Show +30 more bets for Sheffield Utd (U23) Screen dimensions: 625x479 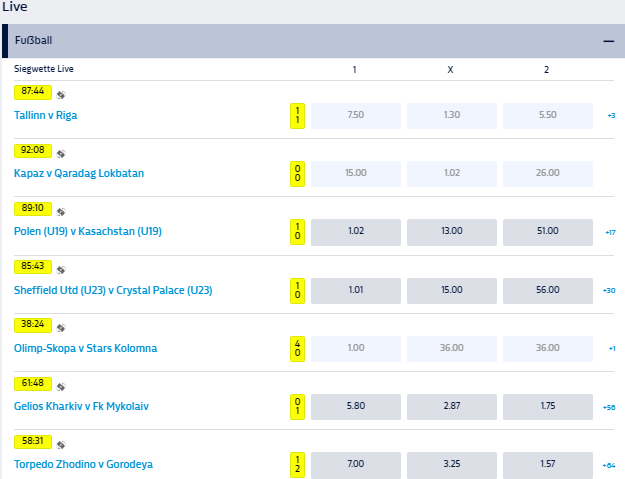[x=610, y=290]
